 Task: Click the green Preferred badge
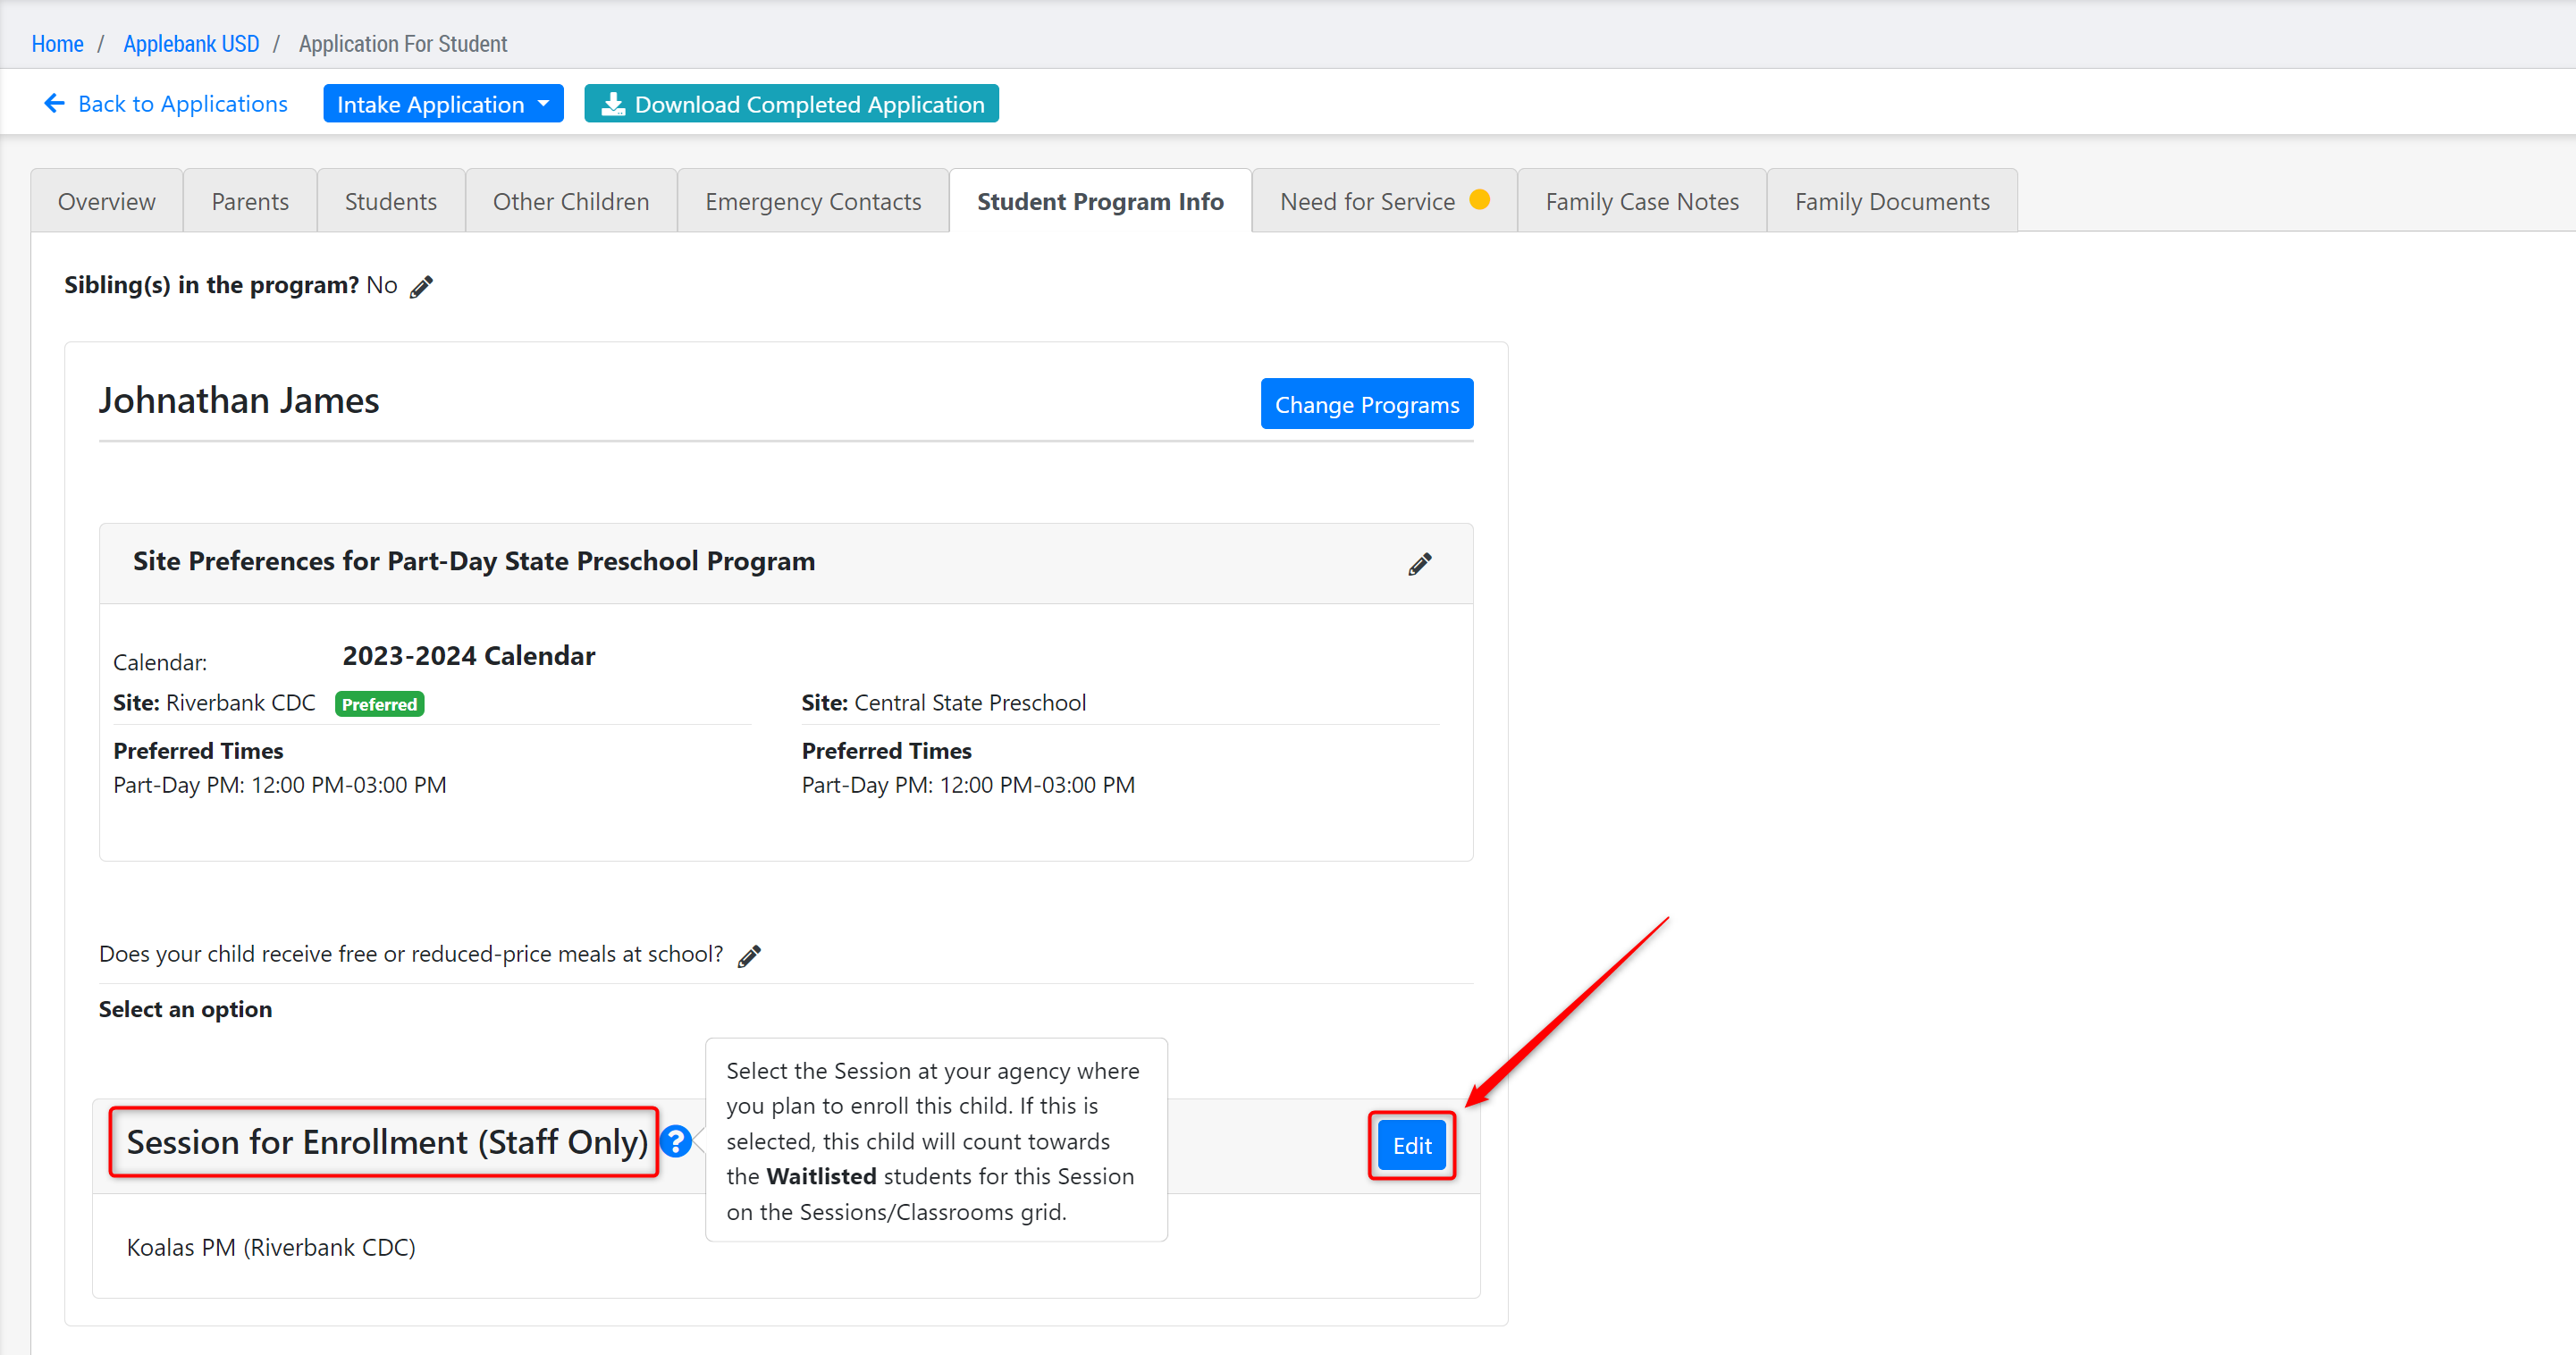(379, 704)
